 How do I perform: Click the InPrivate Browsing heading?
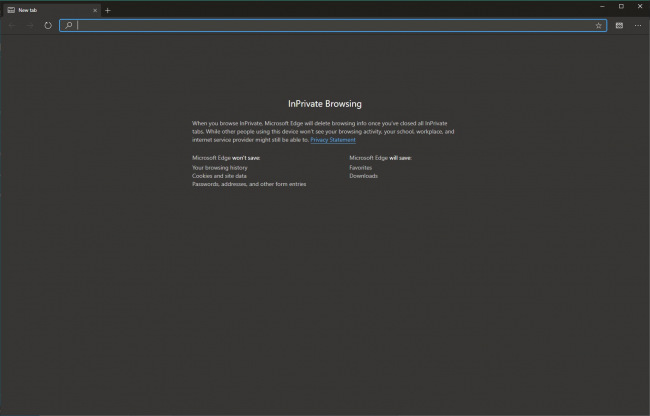click(325, 104)
